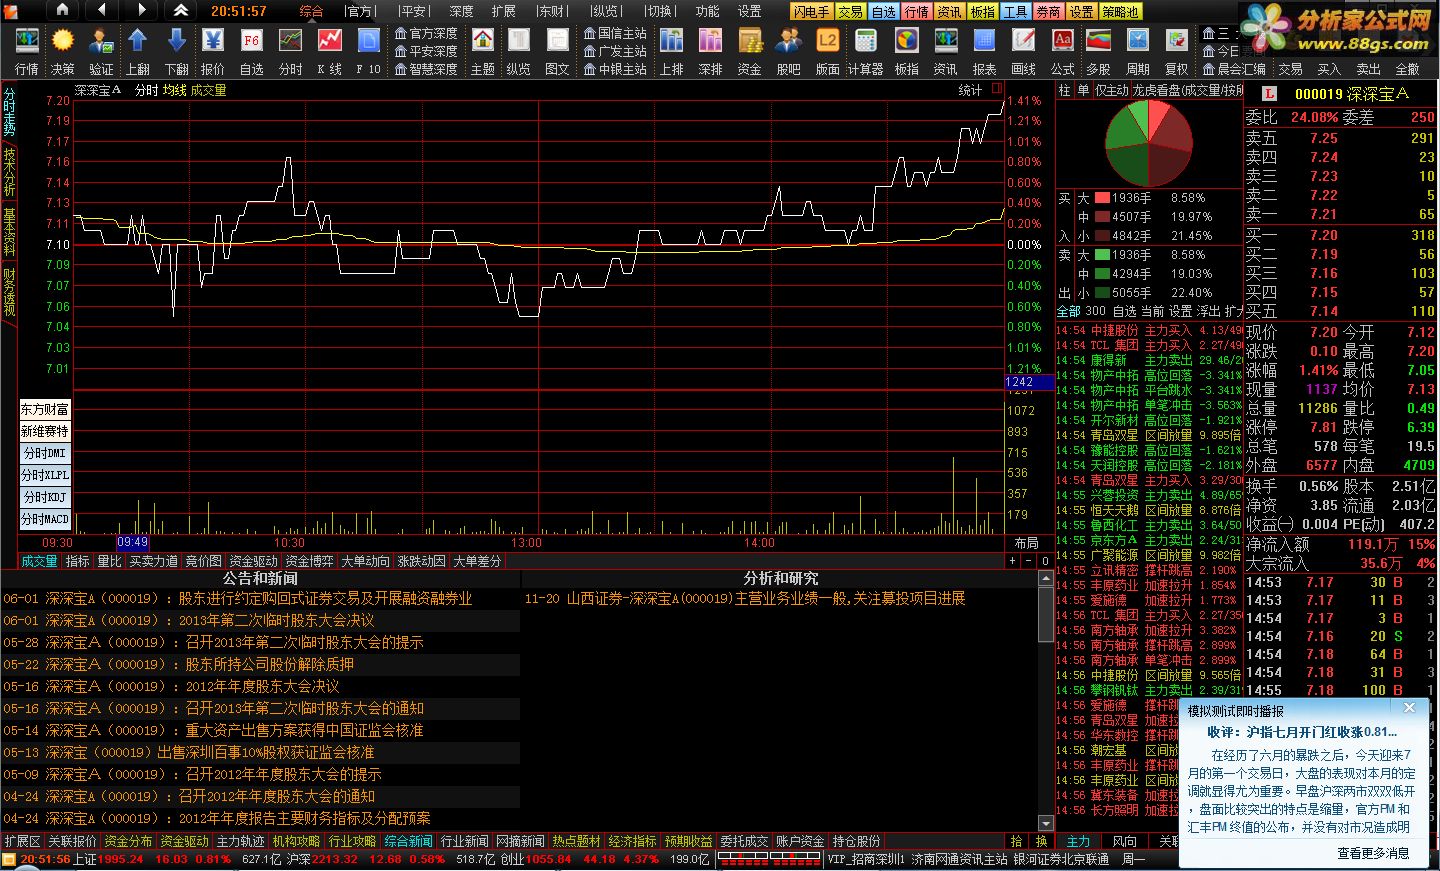Open the 多股 multi-stock icon
Image resolution: width=1440 pixels, height=871 pixels.
(1098, 51)
